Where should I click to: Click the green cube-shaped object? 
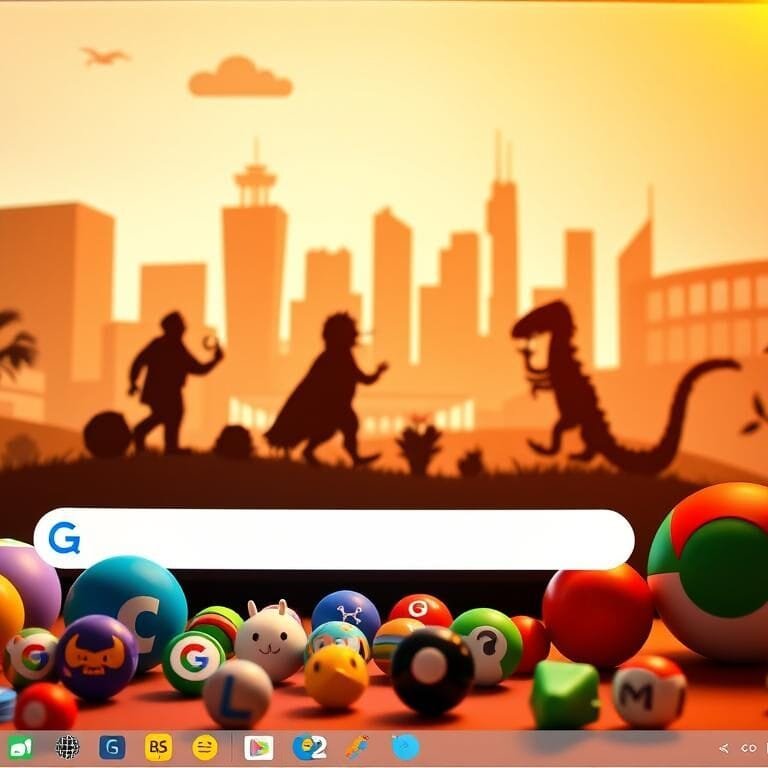(x=565, y=695)
